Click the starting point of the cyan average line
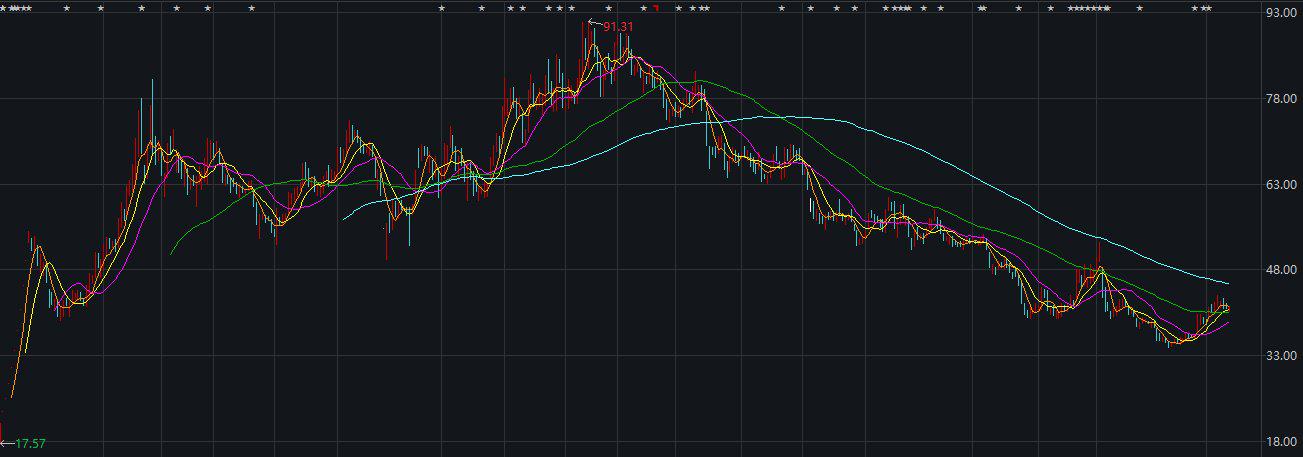Image resolution: width=1303 pixels, height=457 pixels. [x=343, y=219]
